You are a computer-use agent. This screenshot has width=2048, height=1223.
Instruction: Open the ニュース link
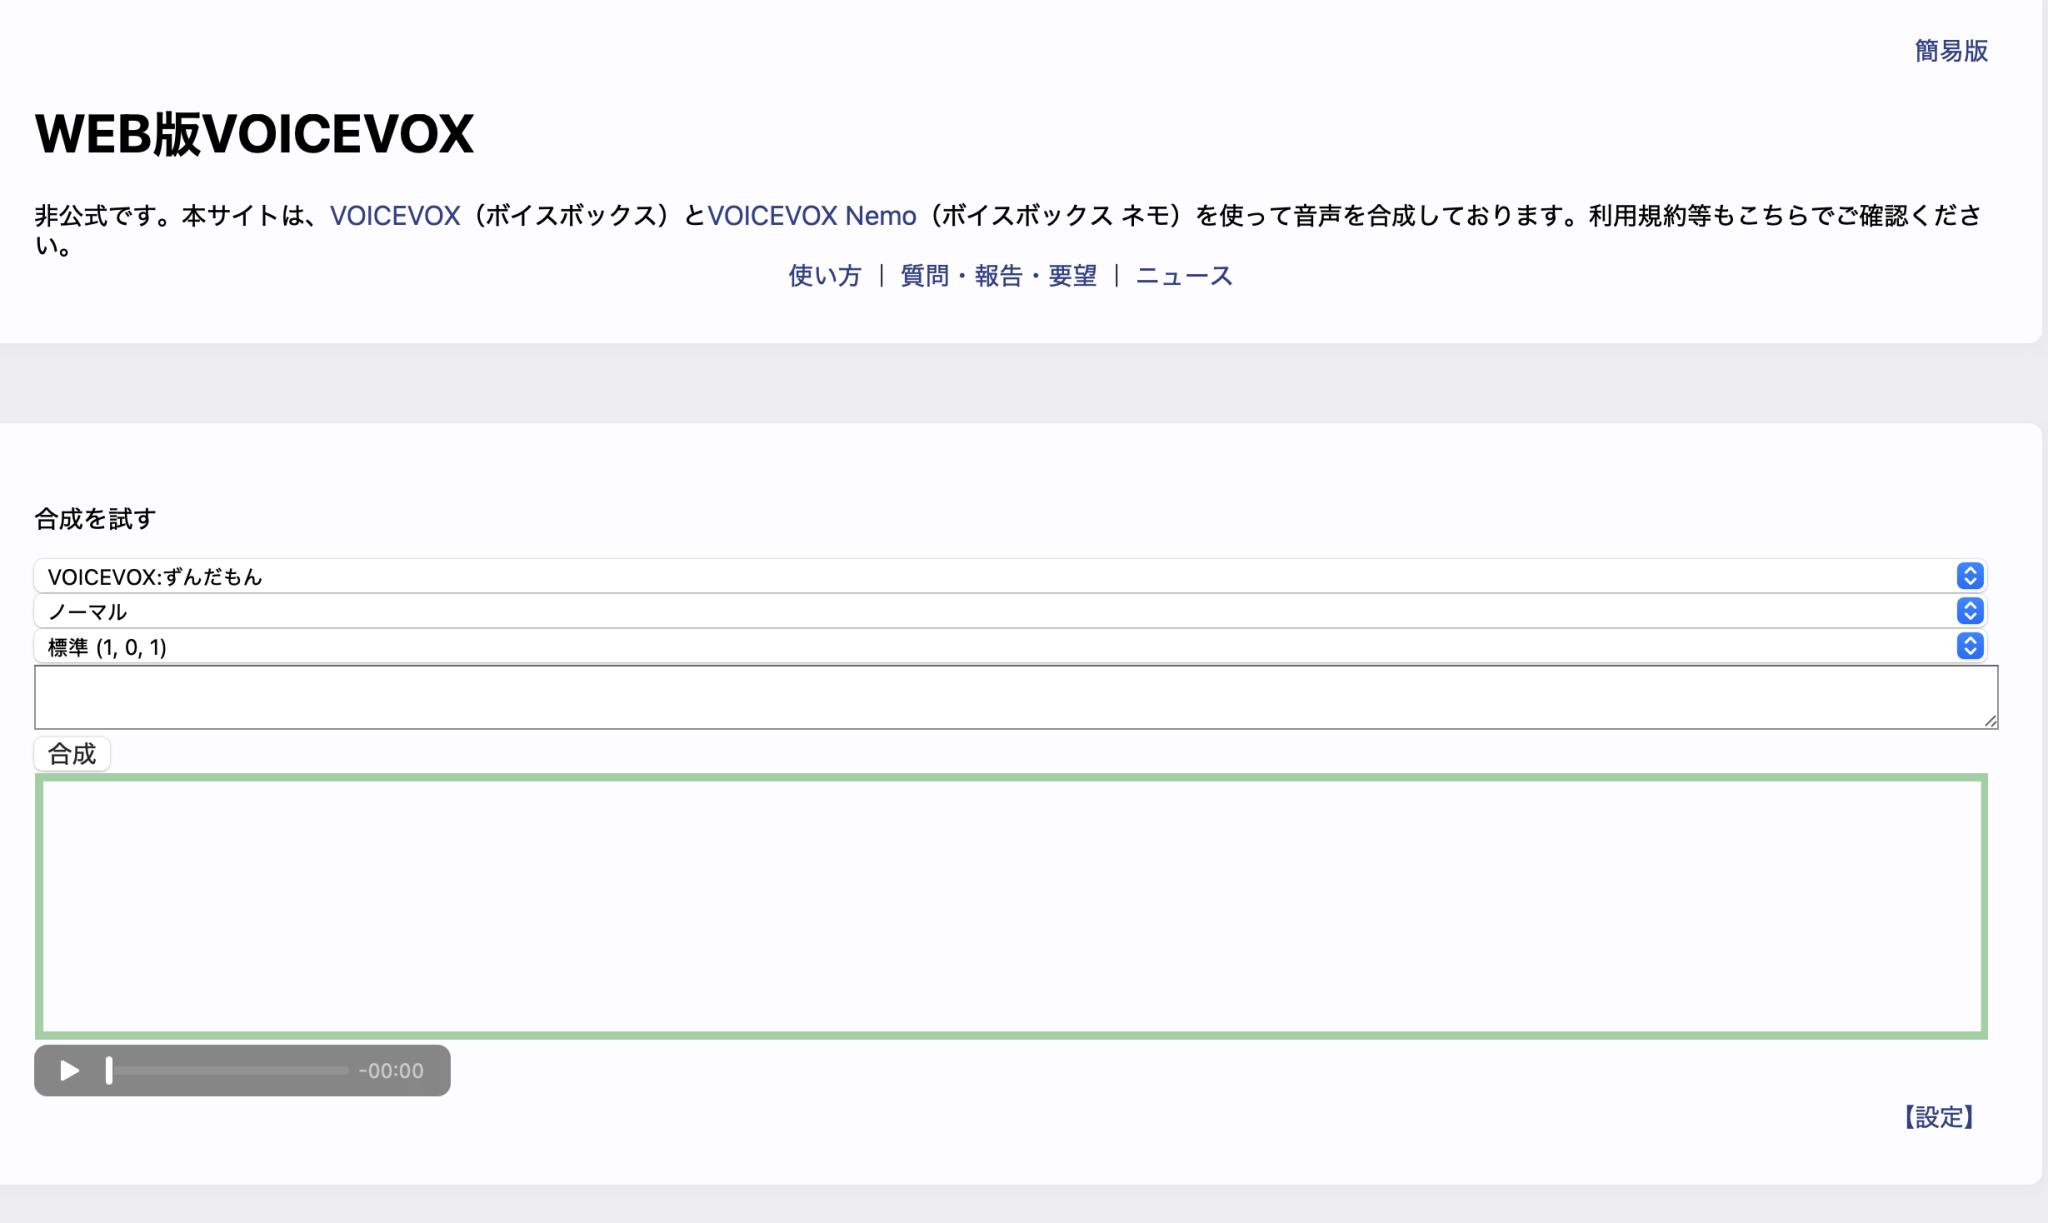(1184, 276)
